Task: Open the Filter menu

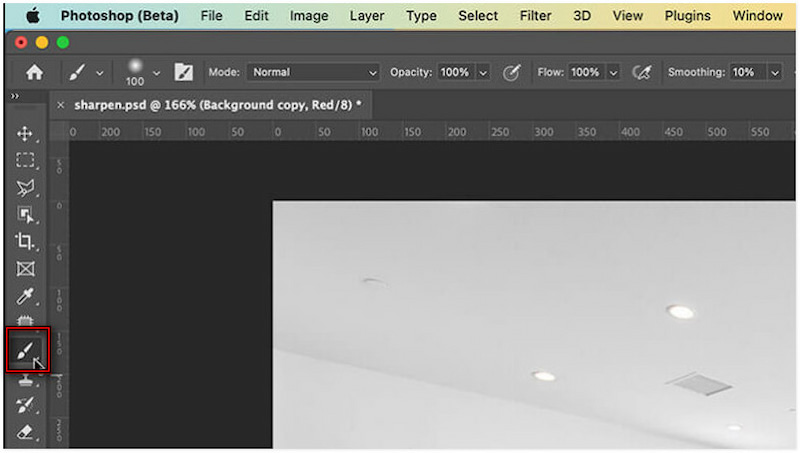Action: point(535,16)
